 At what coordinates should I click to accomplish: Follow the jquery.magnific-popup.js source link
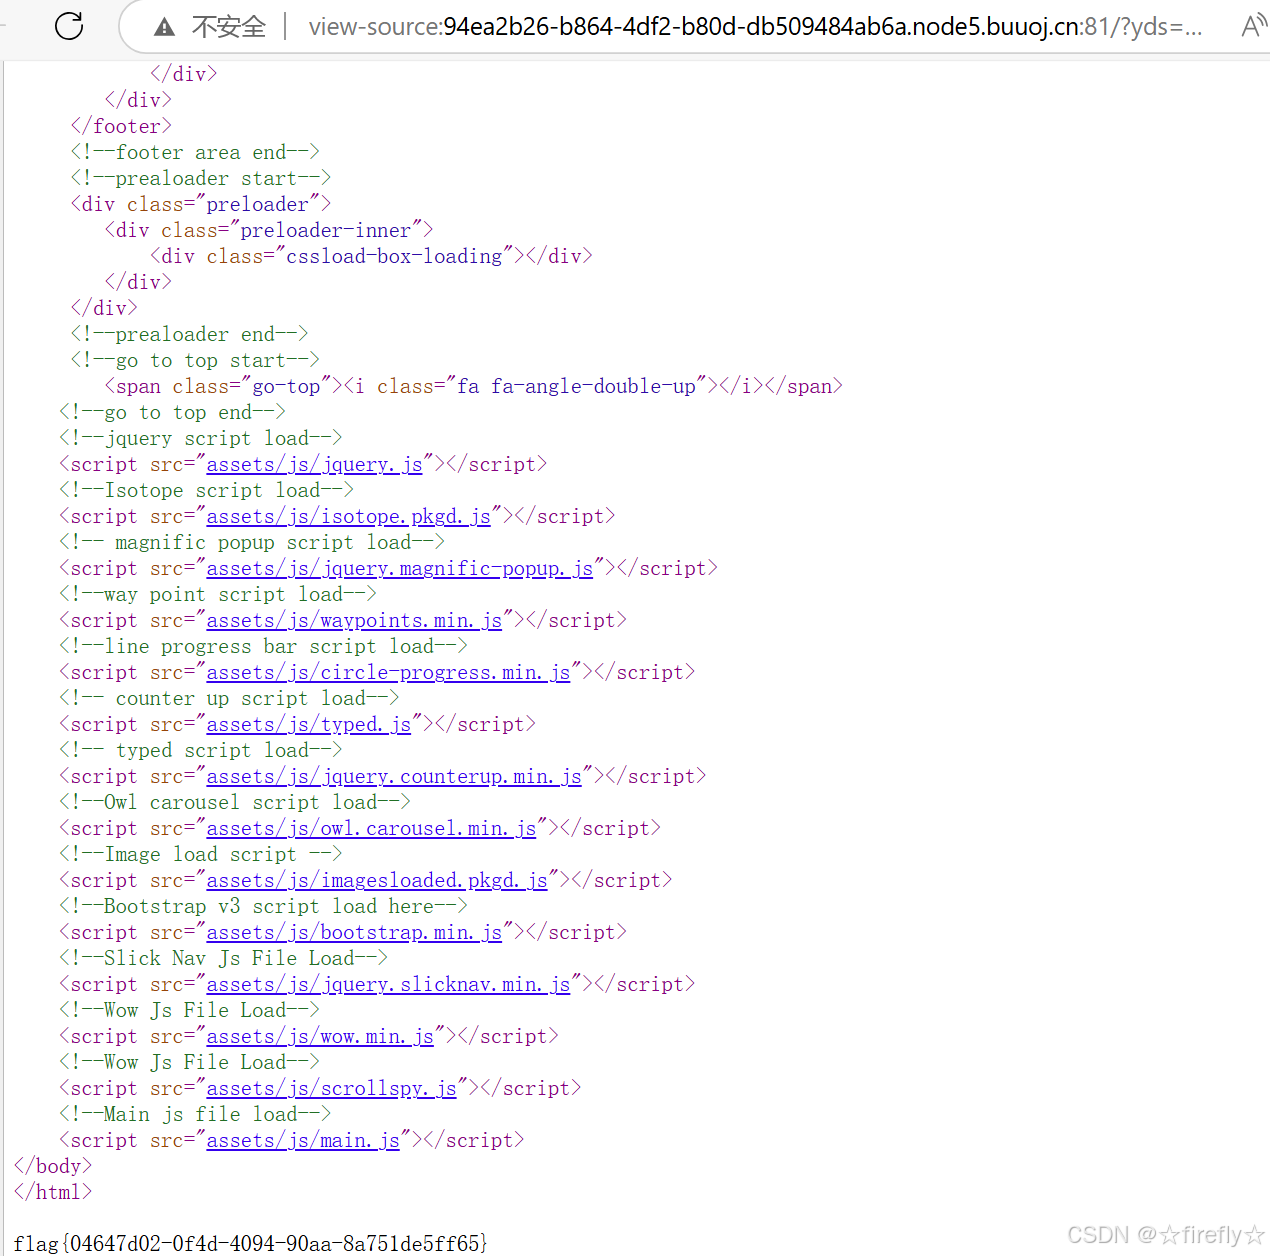[x=399, y=568]
